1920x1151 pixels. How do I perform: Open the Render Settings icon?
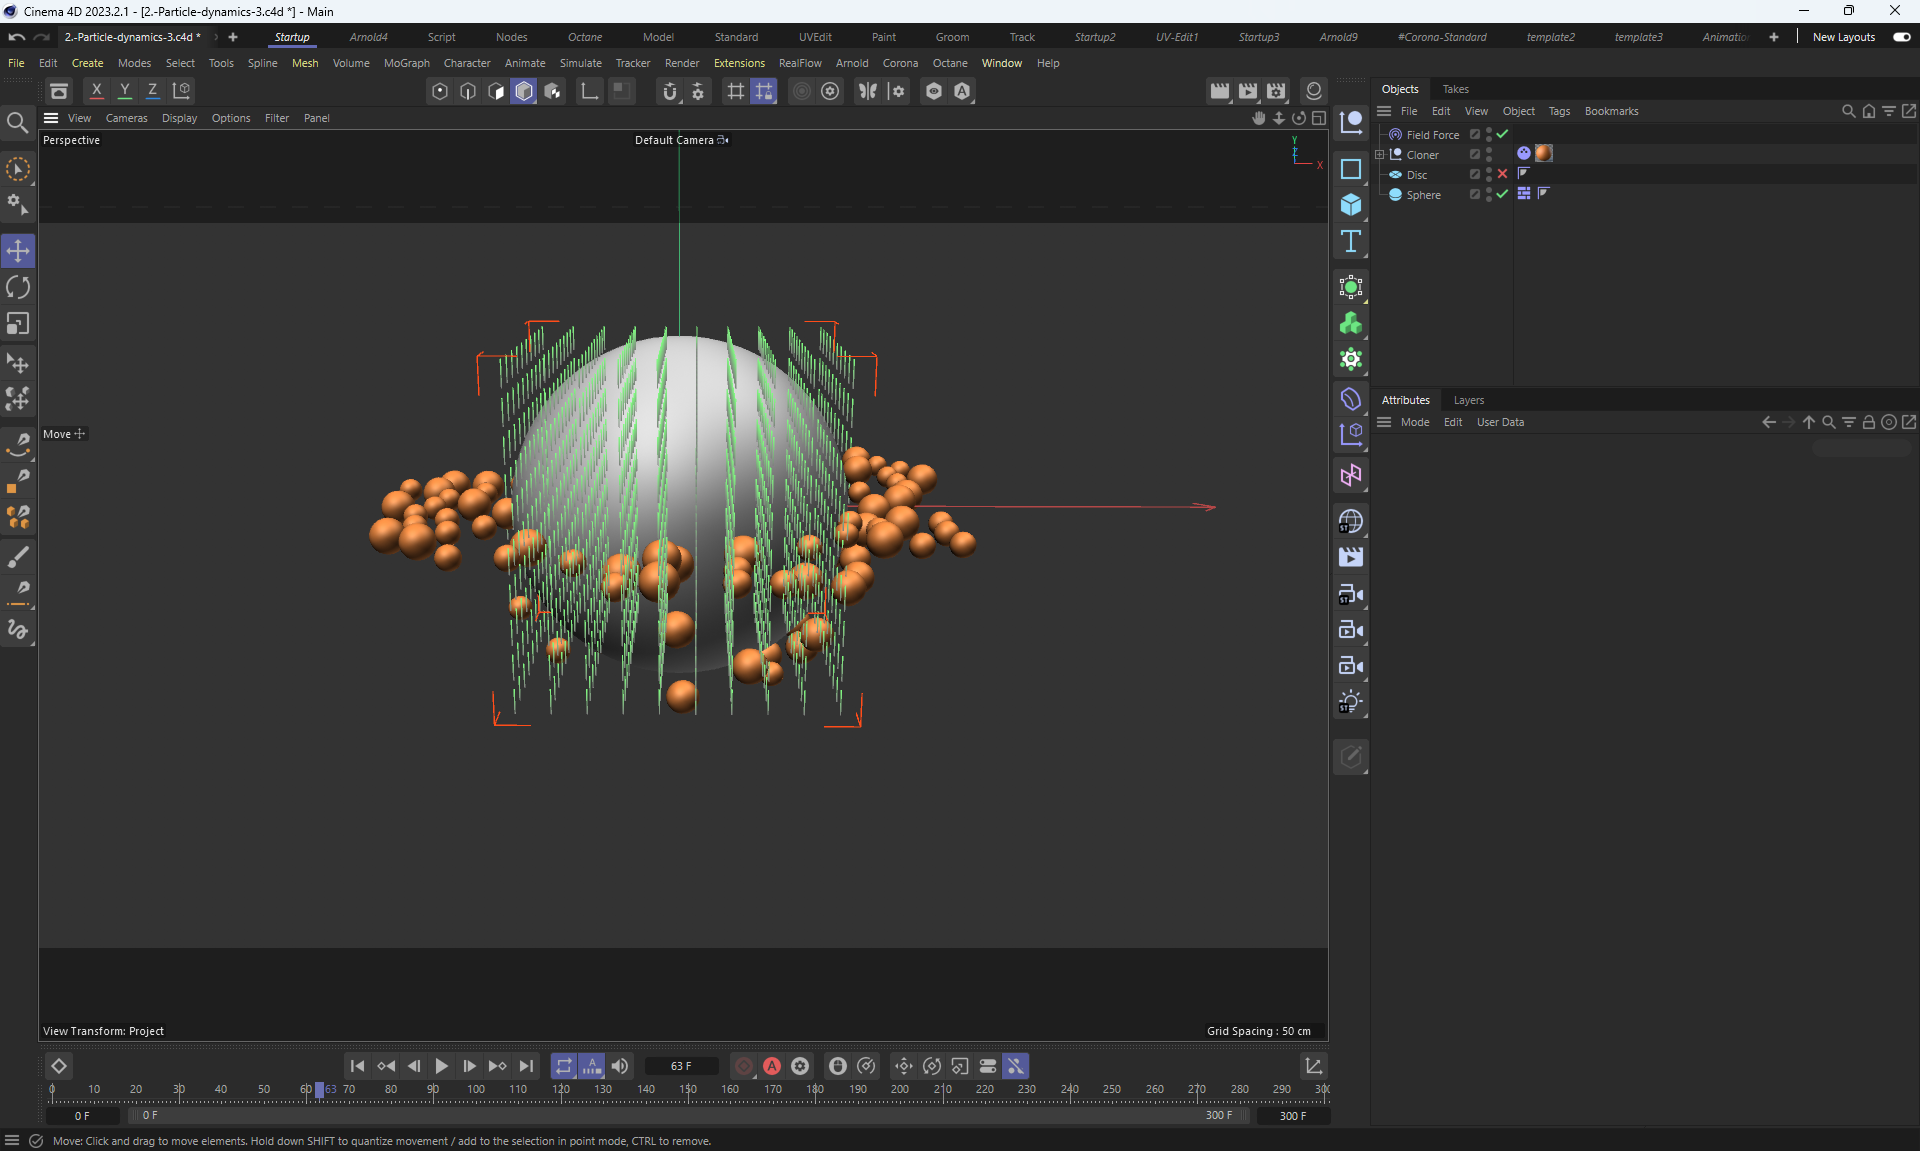pos(1276,91)
